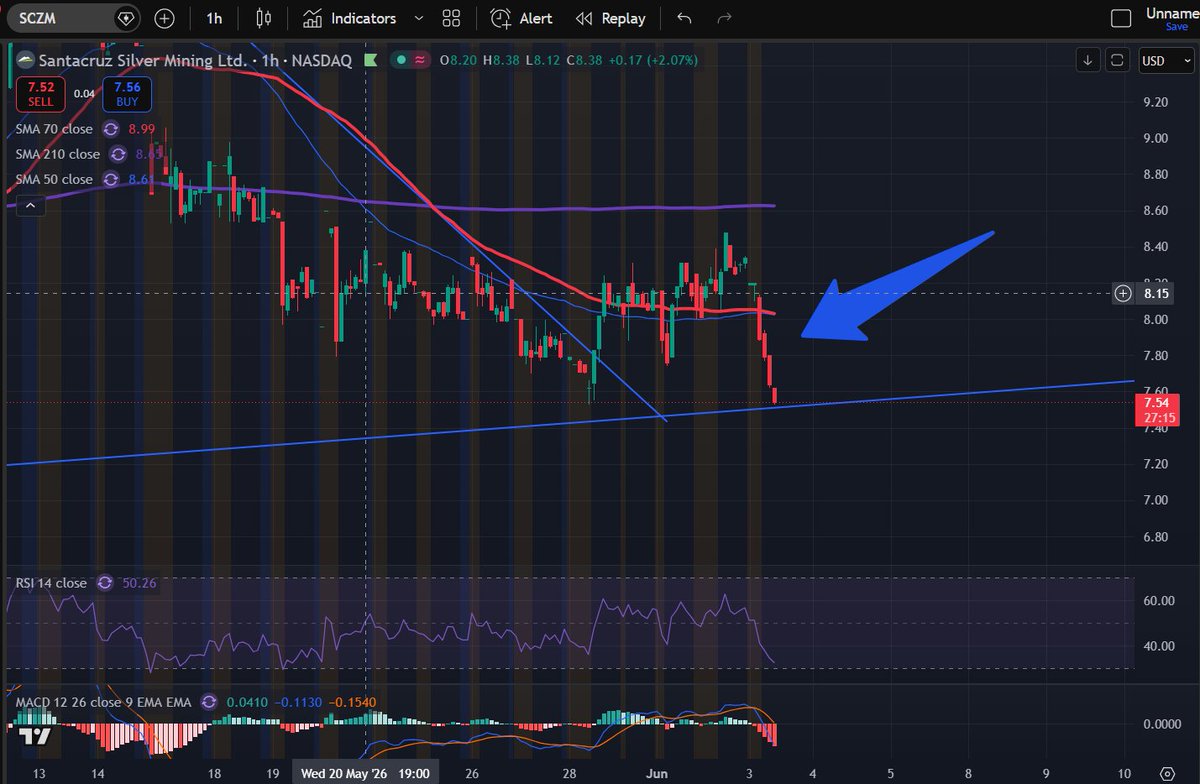This screenshot has width=1200, height=784.
Task: Click the down-arrow button above the price scale
Action: coord(1089,60)
